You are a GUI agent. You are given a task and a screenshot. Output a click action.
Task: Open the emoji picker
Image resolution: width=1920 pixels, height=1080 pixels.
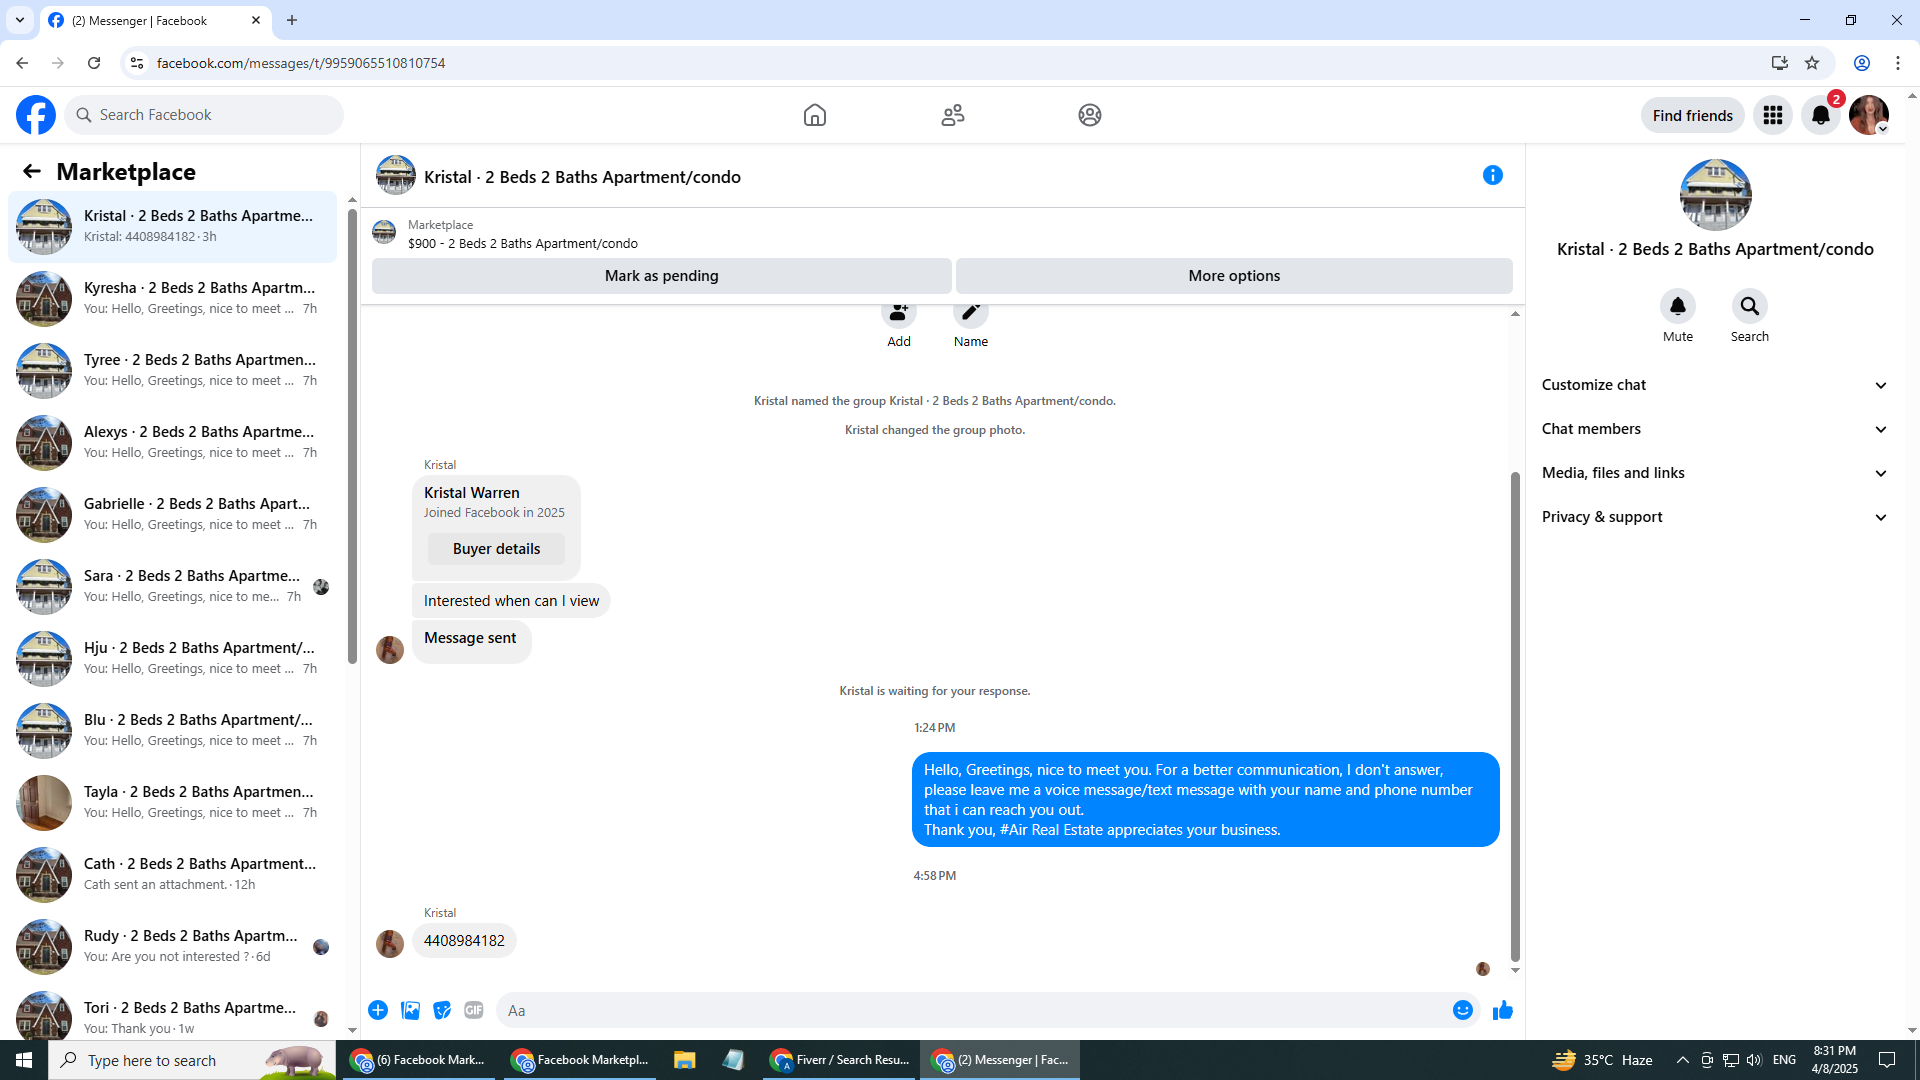pyautogui.click(x=1462, y=1010)
